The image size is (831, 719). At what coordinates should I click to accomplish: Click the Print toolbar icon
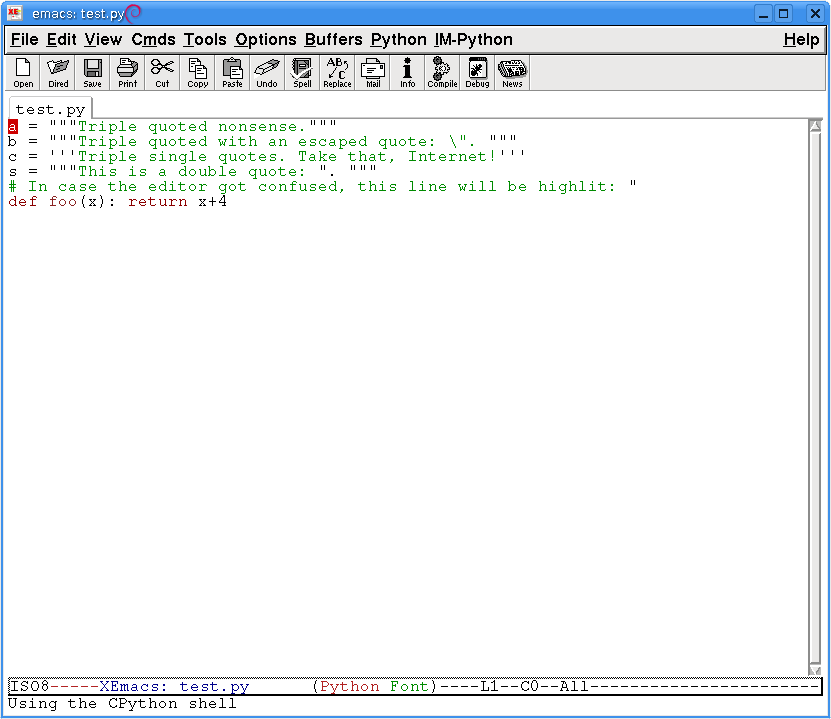[x=128, y=73]
